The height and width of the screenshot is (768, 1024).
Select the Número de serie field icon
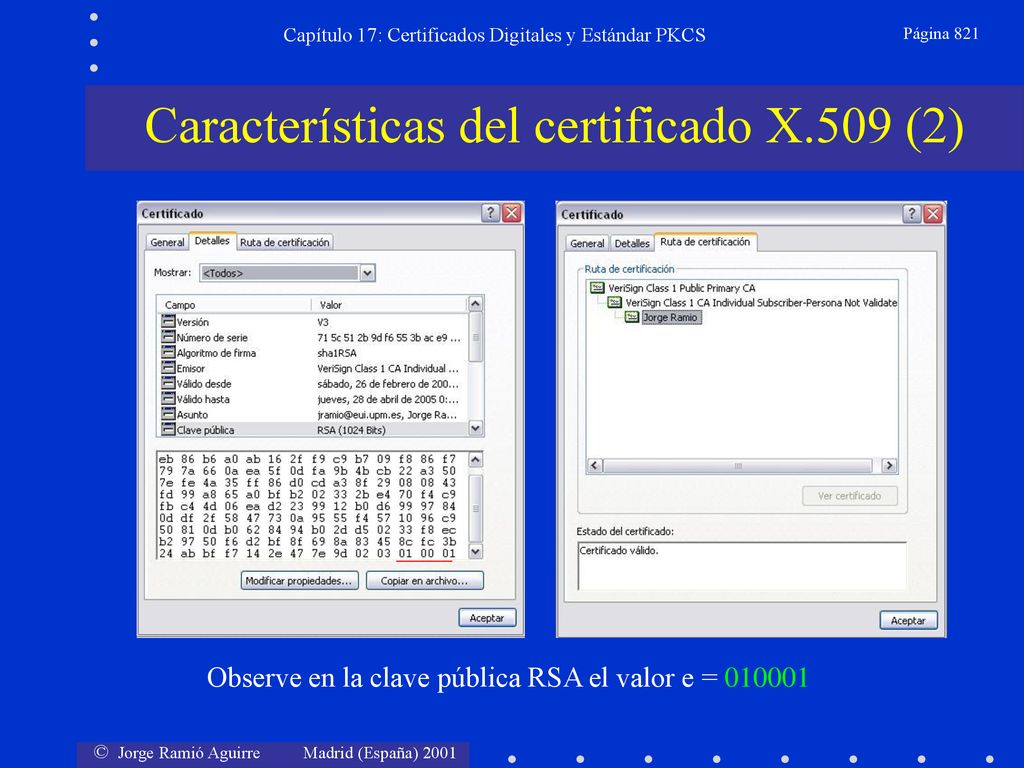pyautogui.click(x=168, y=337)
